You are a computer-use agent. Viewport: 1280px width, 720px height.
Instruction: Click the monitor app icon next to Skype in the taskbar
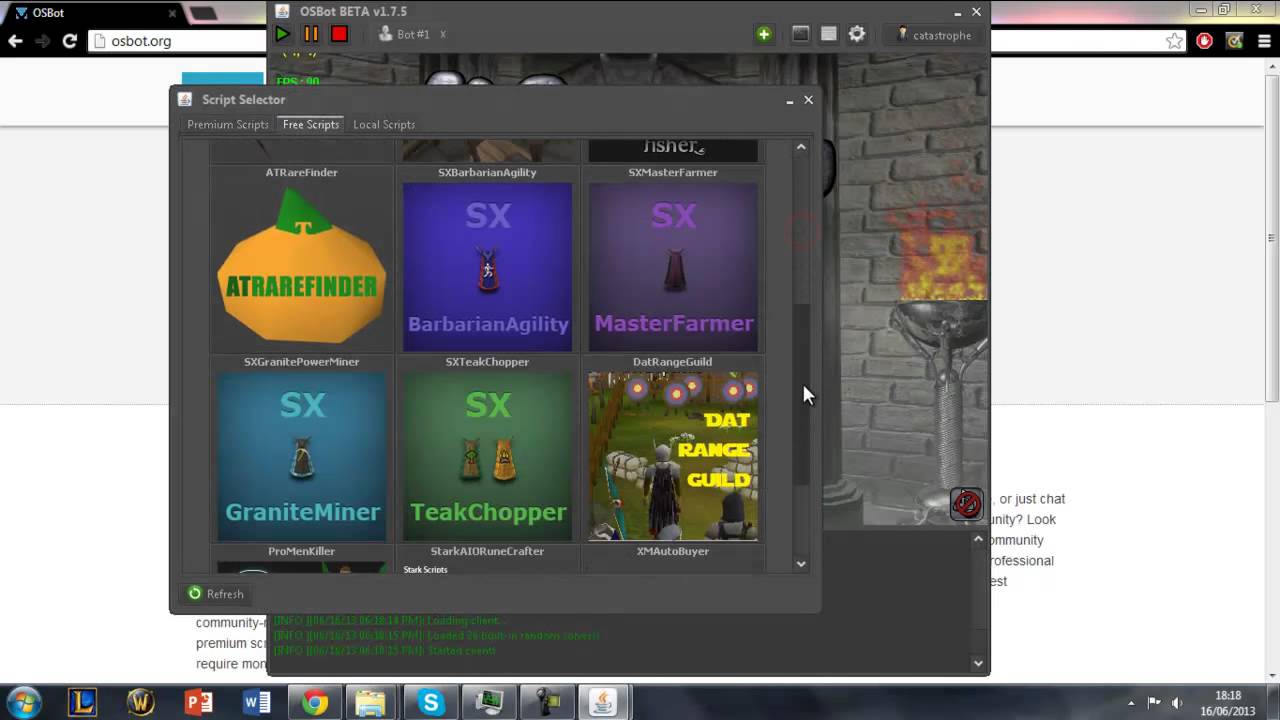489,703
